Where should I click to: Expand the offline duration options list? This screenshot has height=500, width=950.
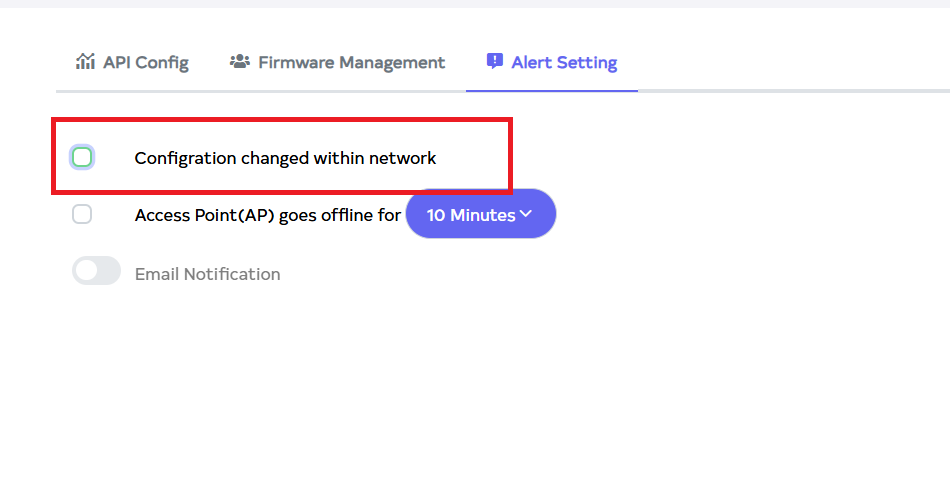[481, 214]
